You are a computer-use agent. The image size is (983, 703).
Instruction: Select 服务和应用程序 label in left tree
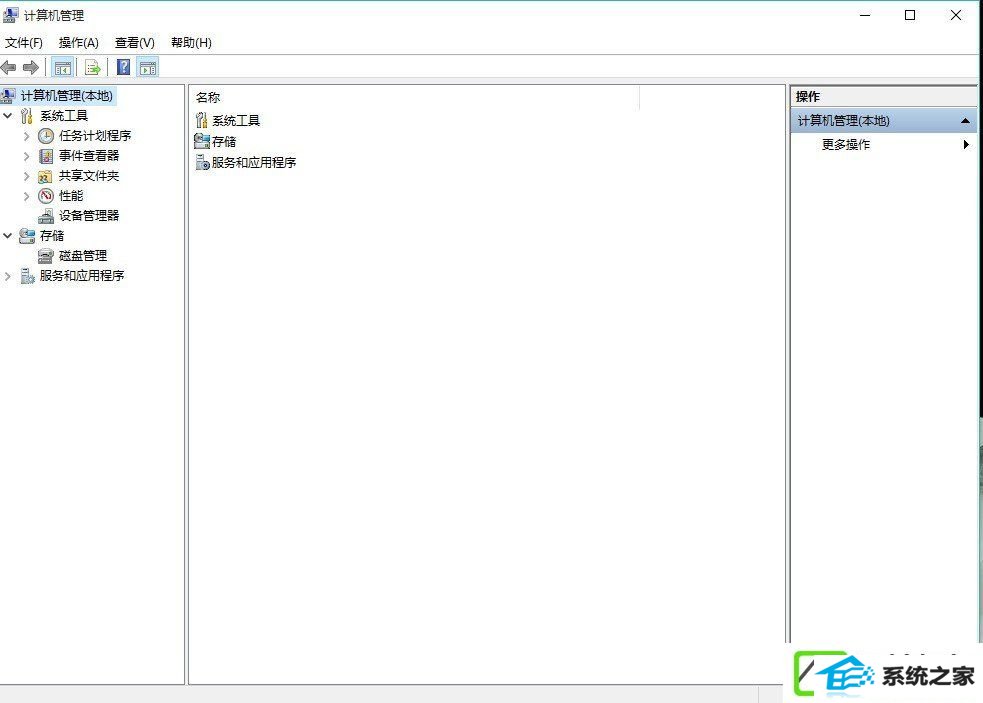pos(81,276)
